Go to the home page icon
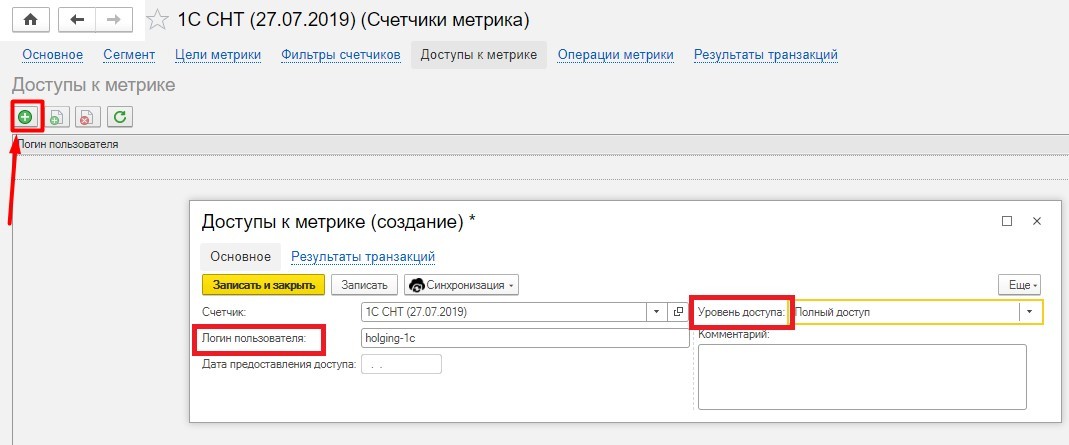 (31, 20)
